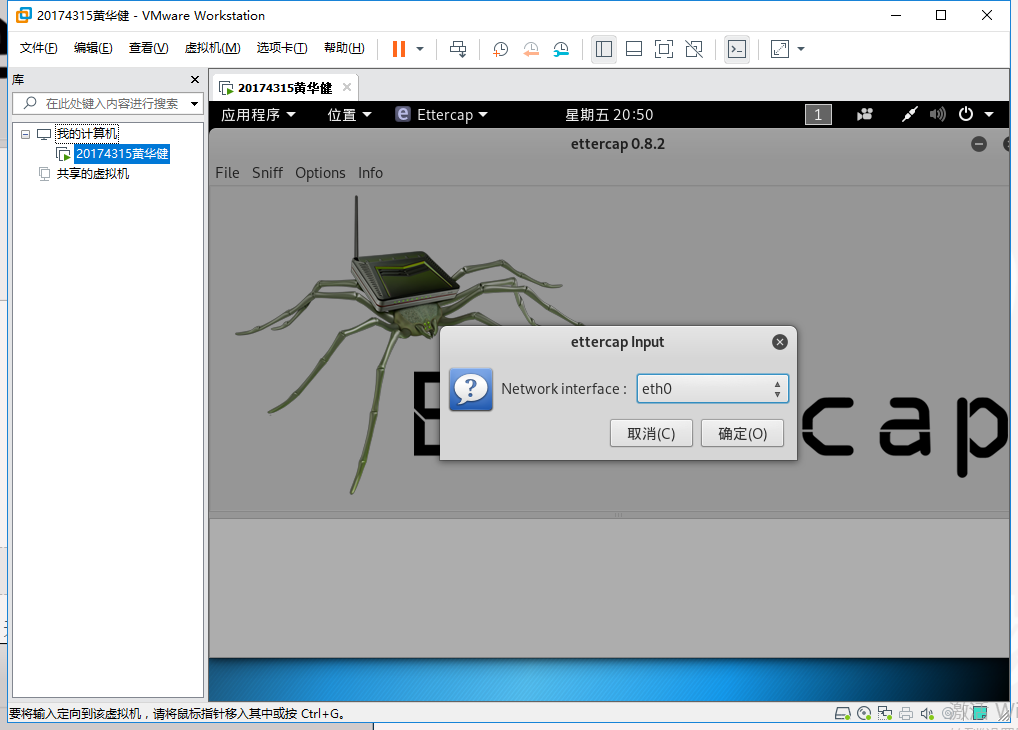1018x730 pixels.
Task: Click the stretch guest display icon
Action: [x=780, y=49]
